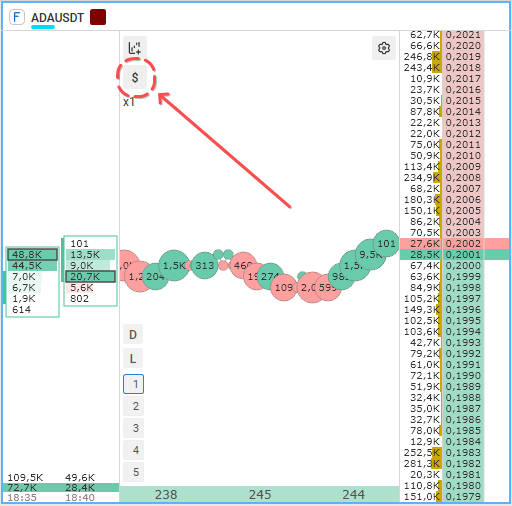
Task: Open the ADAUSDT symbol selector
Action: click(57, 18)
